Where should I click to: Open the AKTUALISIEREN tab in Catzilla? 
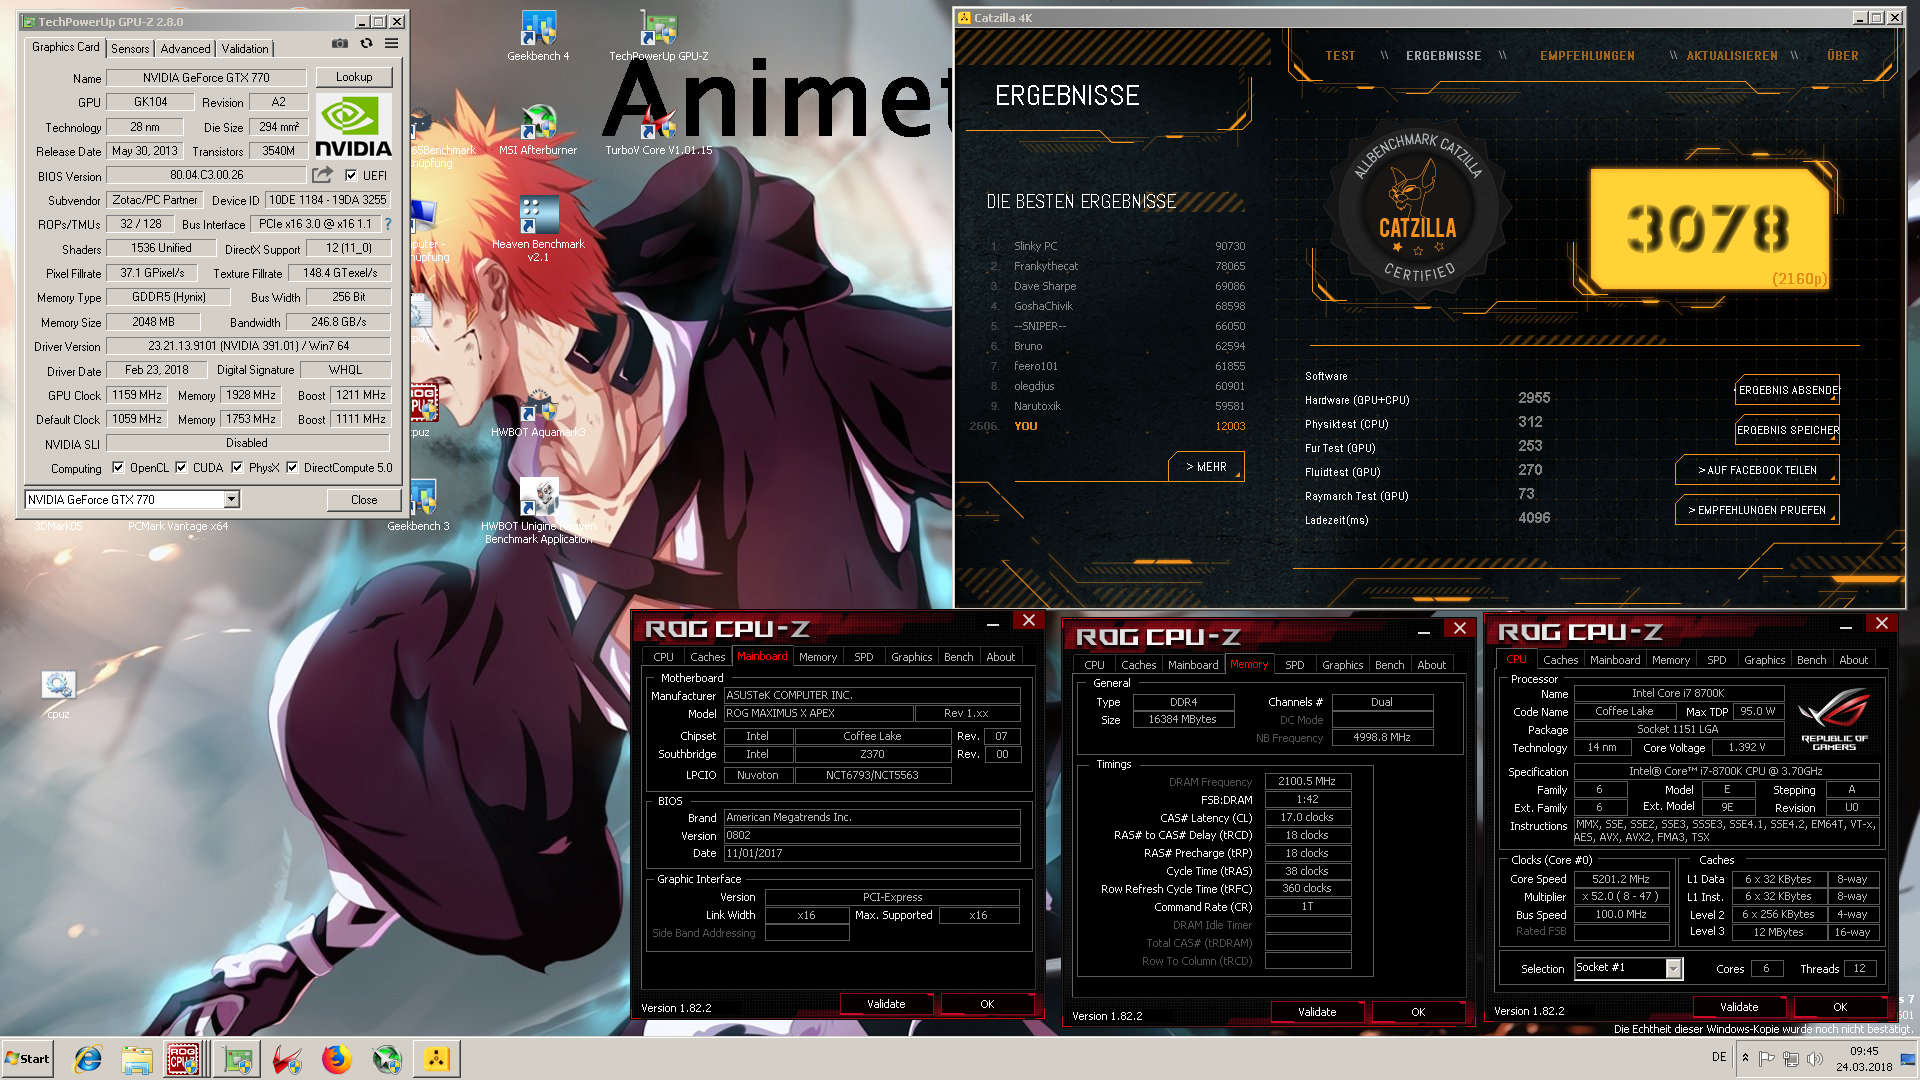pos(1732,56)
